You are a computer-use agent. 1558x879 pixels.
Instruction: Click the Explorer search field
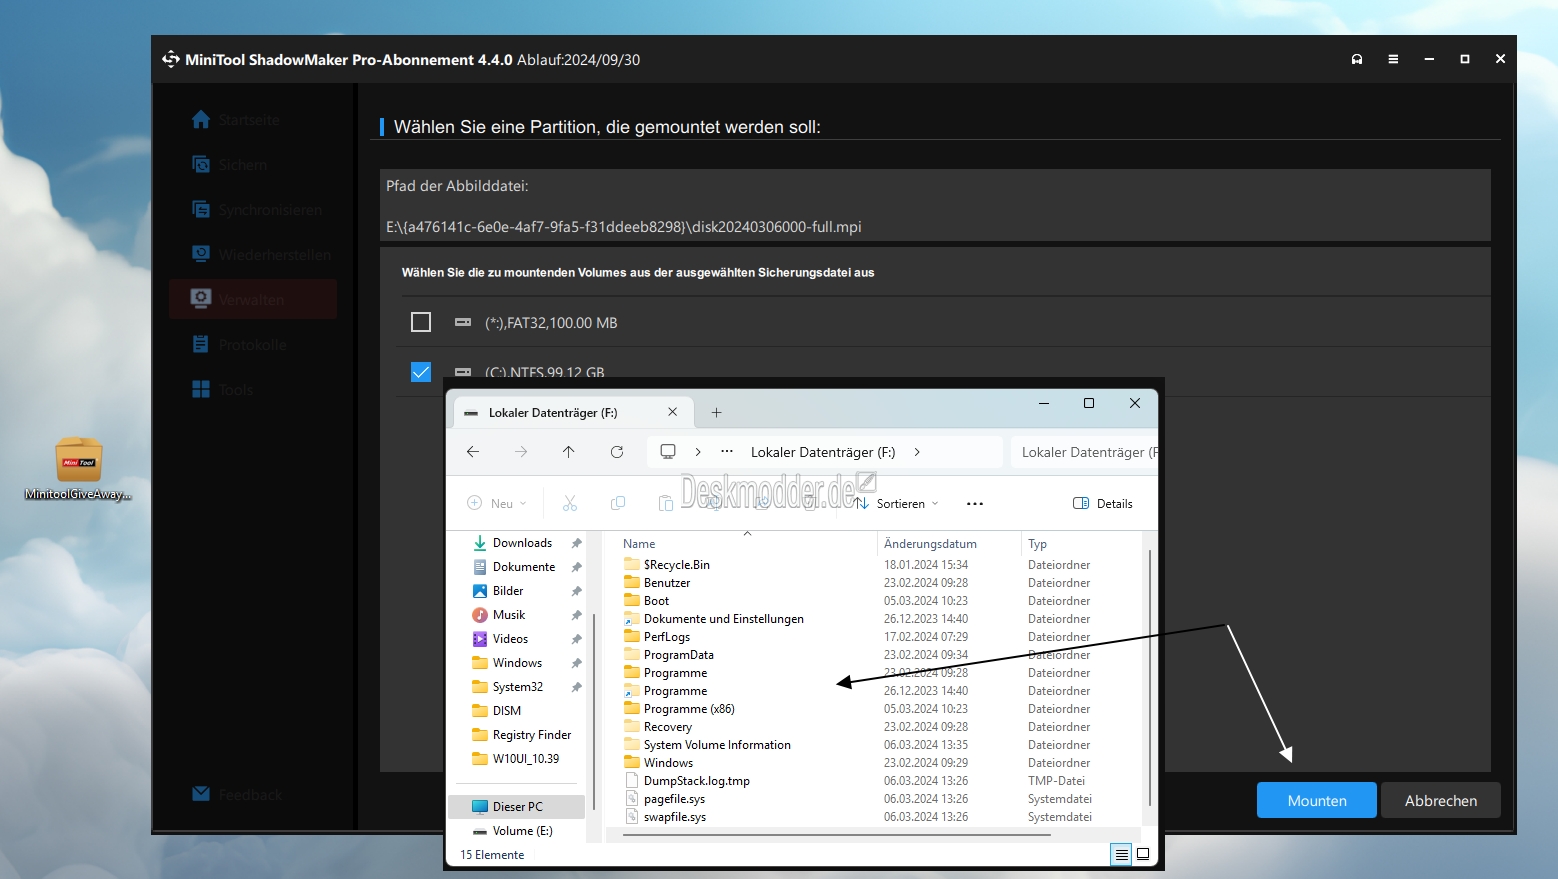coord(1084,452)
